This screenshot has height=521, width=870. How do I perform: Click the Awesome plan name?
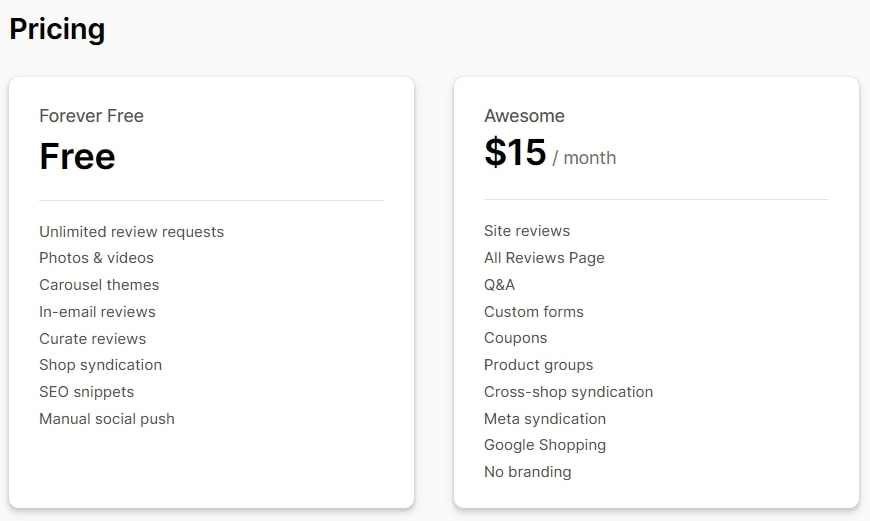coord(524,116)
